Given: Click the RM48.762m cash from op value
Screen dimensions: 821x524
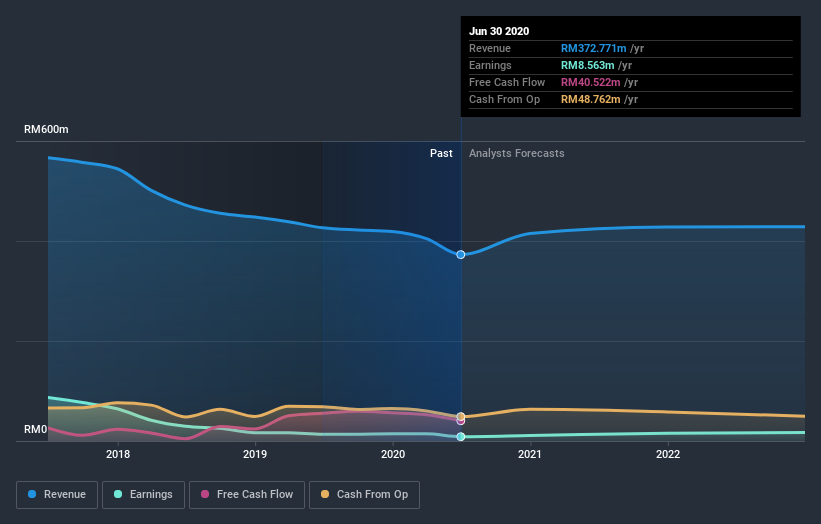Looking at the screenshot, I should (591, 99).
